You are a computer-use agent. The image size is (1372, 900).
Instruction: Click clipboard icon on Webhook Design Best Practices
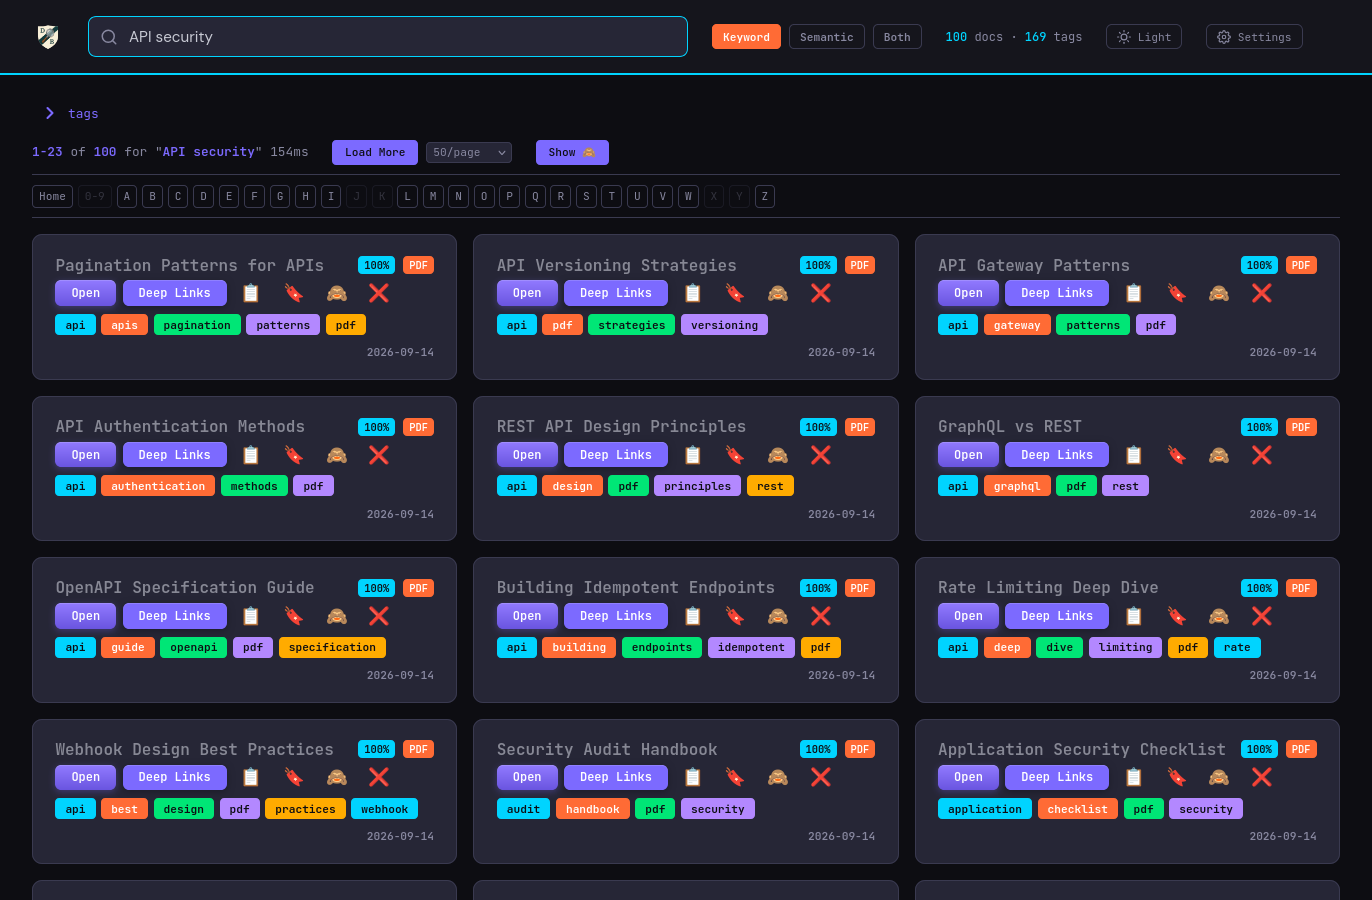pyautogui.click(x=251, y=777)
